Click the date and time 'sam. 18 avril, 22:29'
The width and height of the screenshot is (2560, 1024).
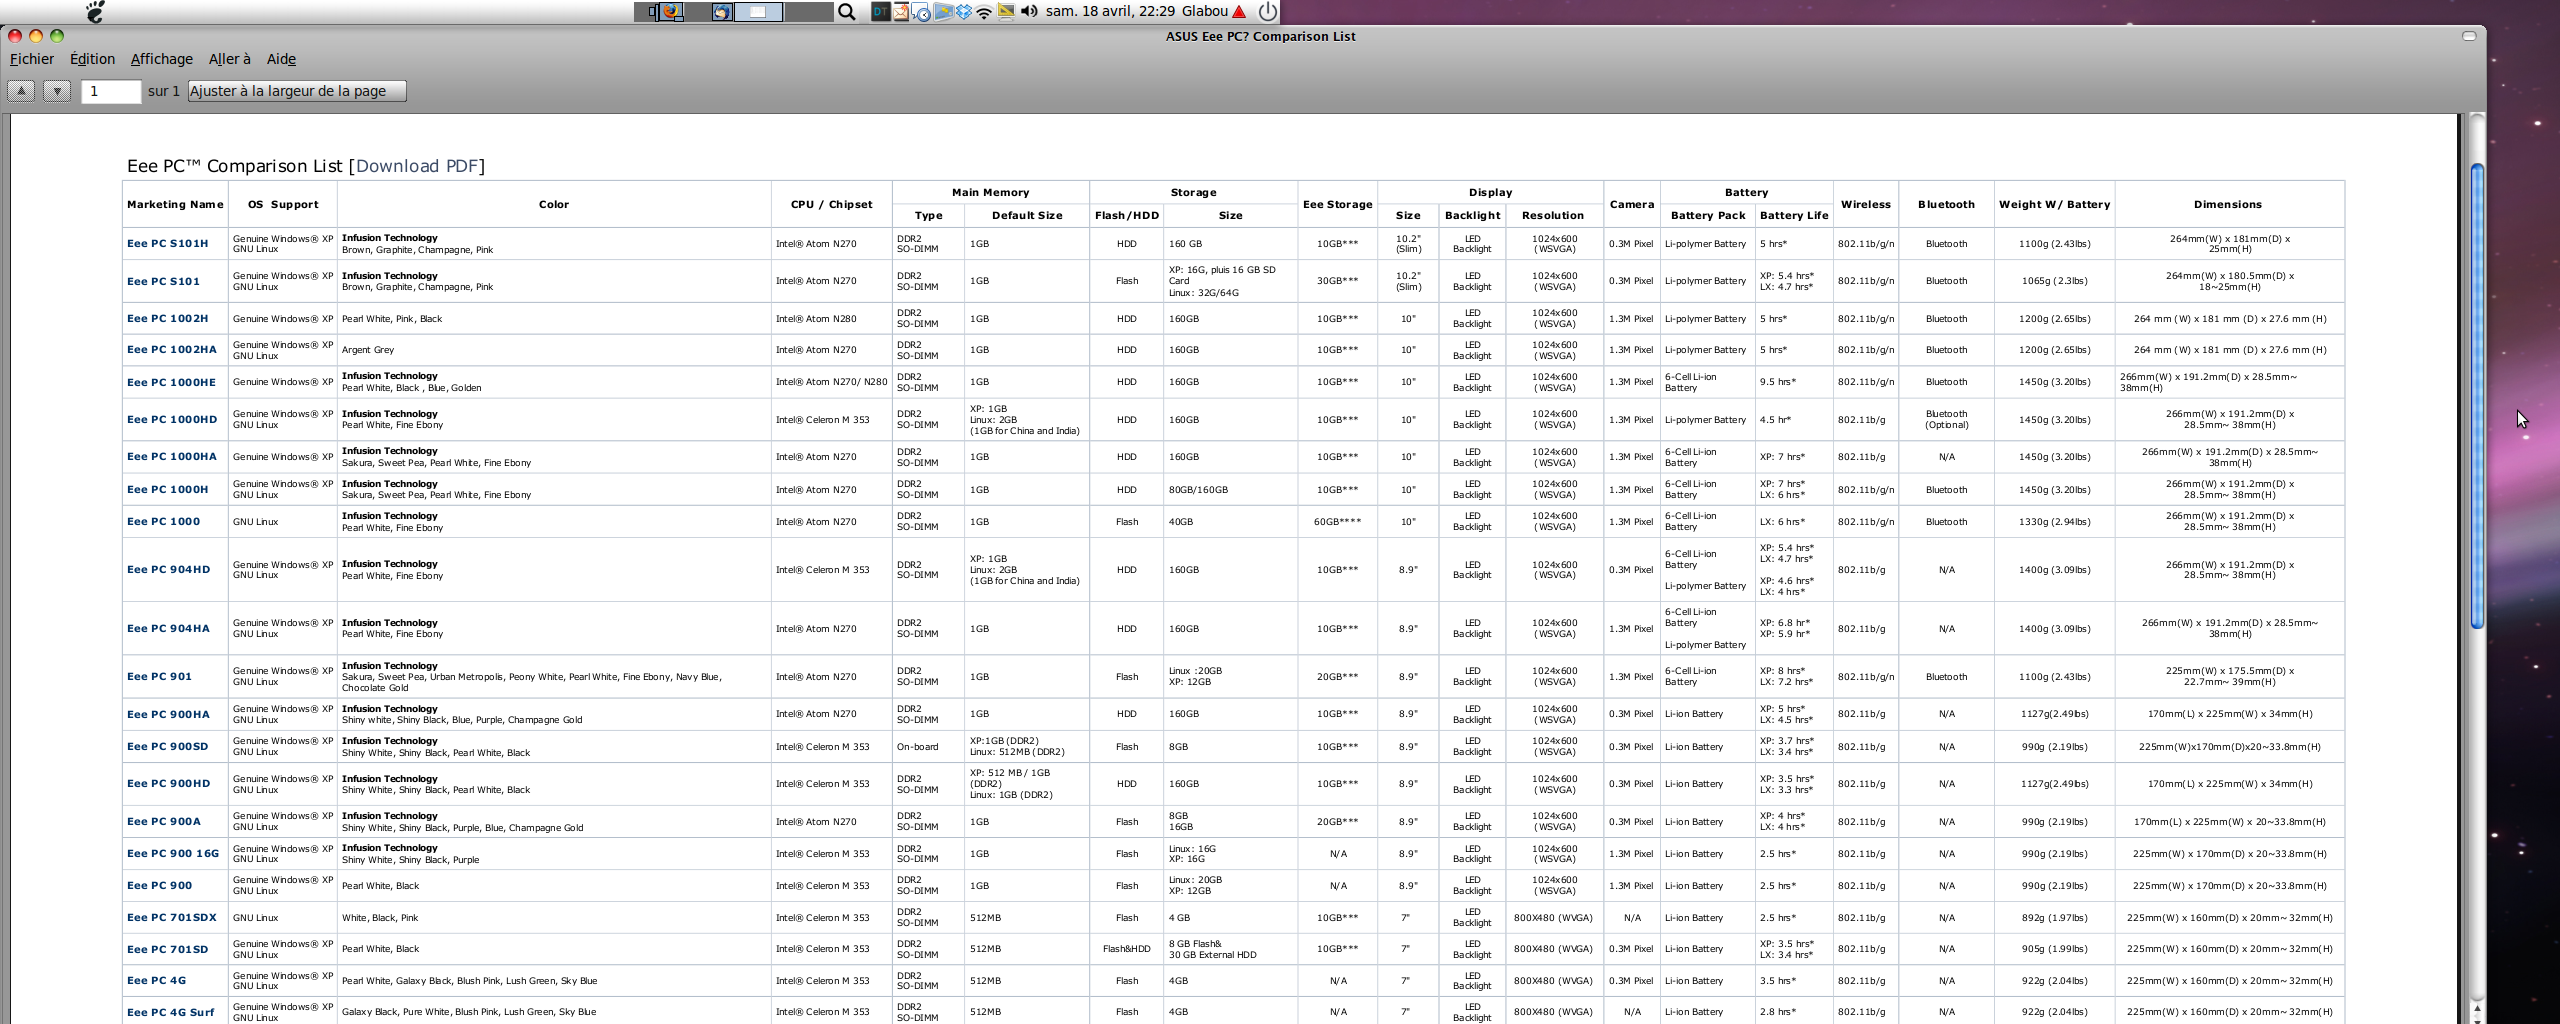point(1108,12)
